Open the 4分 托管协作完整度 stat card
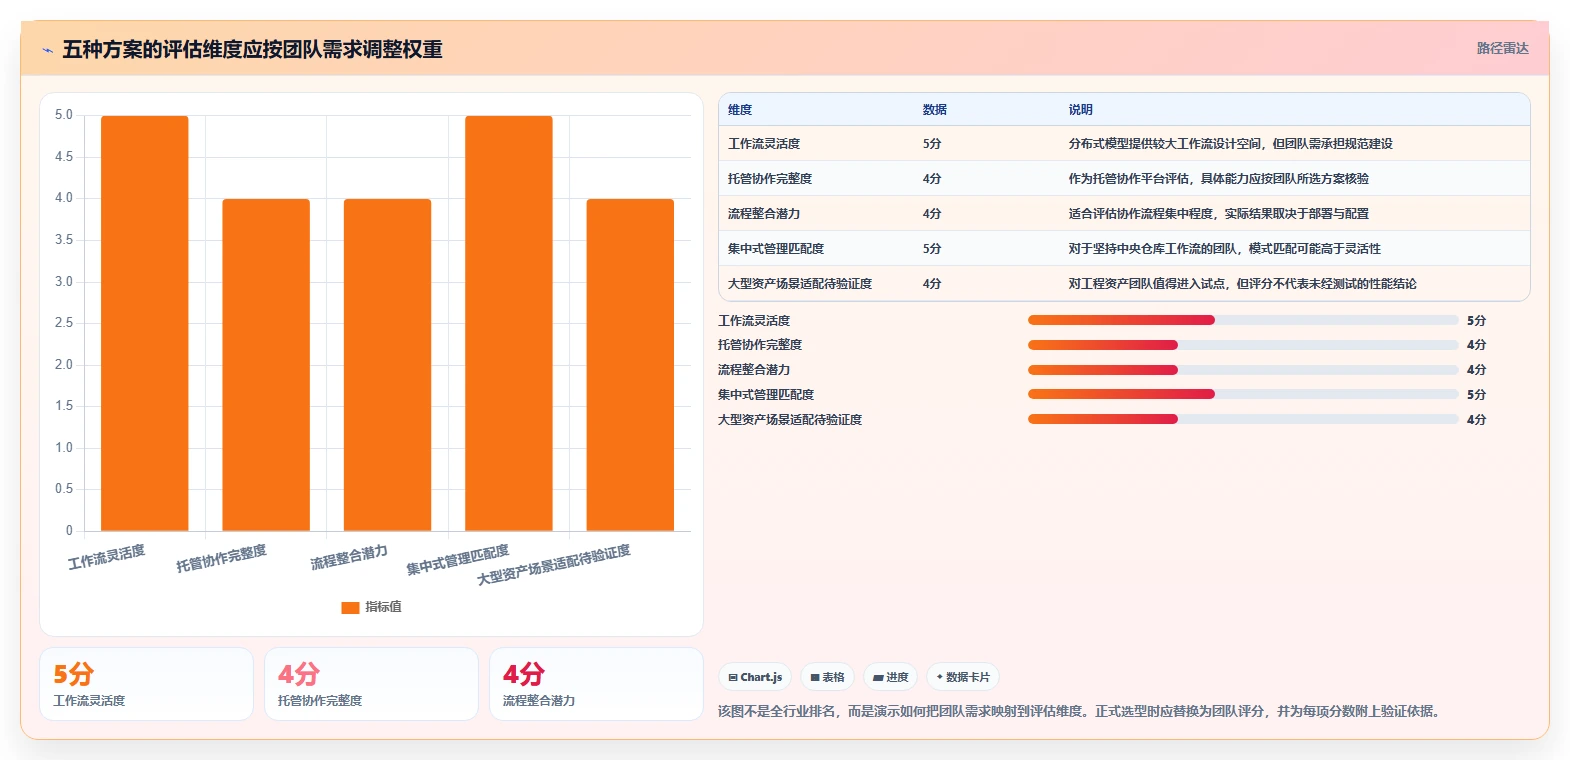This screenshot has width=1570, height=760. [371, 684]
